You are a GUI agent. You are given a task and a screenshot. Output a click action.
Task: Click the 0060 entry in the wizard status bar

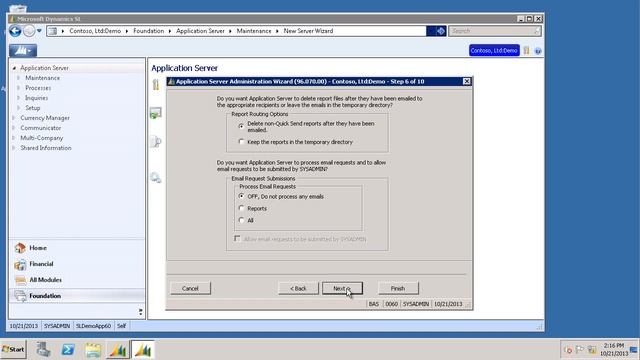(x=391, y=304)
